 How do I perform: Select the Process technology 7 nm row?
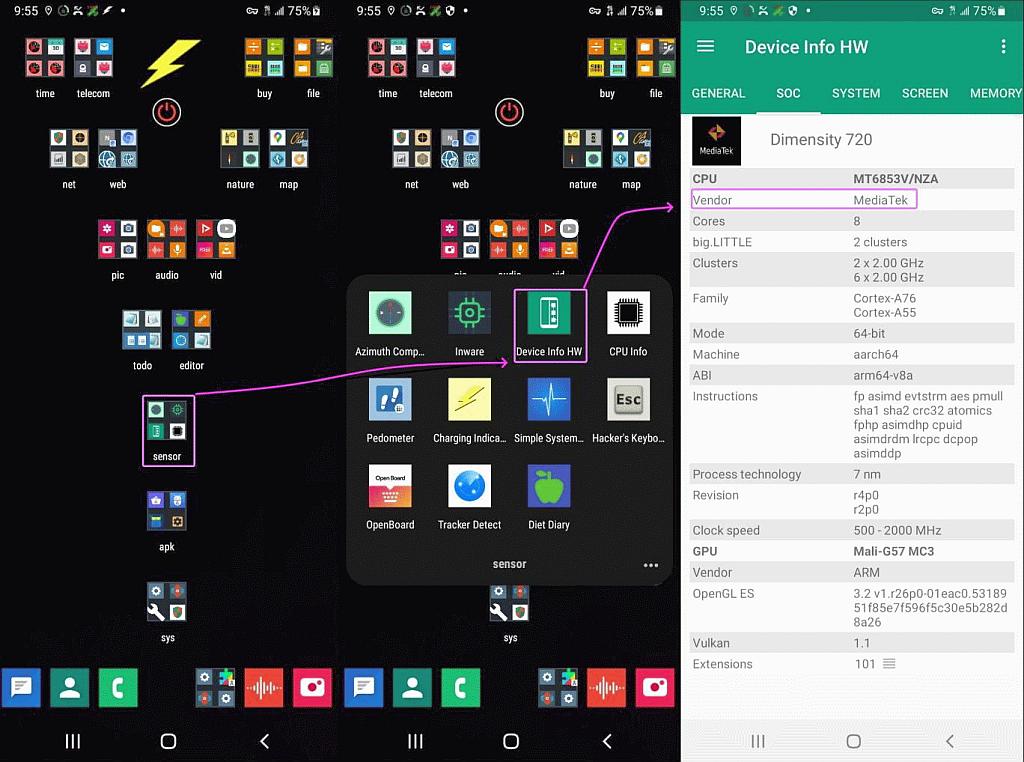852,474
